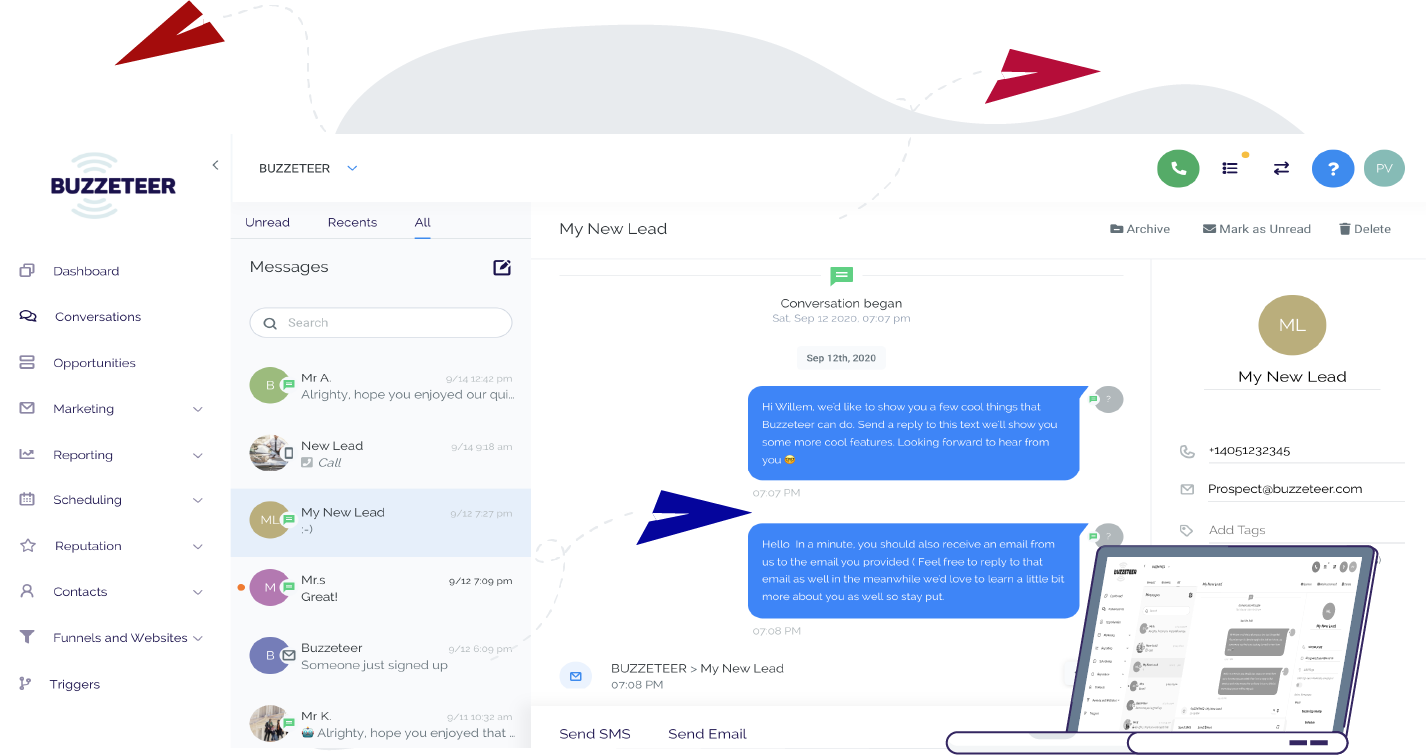Collapse sidebar with the left chevron

tap(215, 165)
